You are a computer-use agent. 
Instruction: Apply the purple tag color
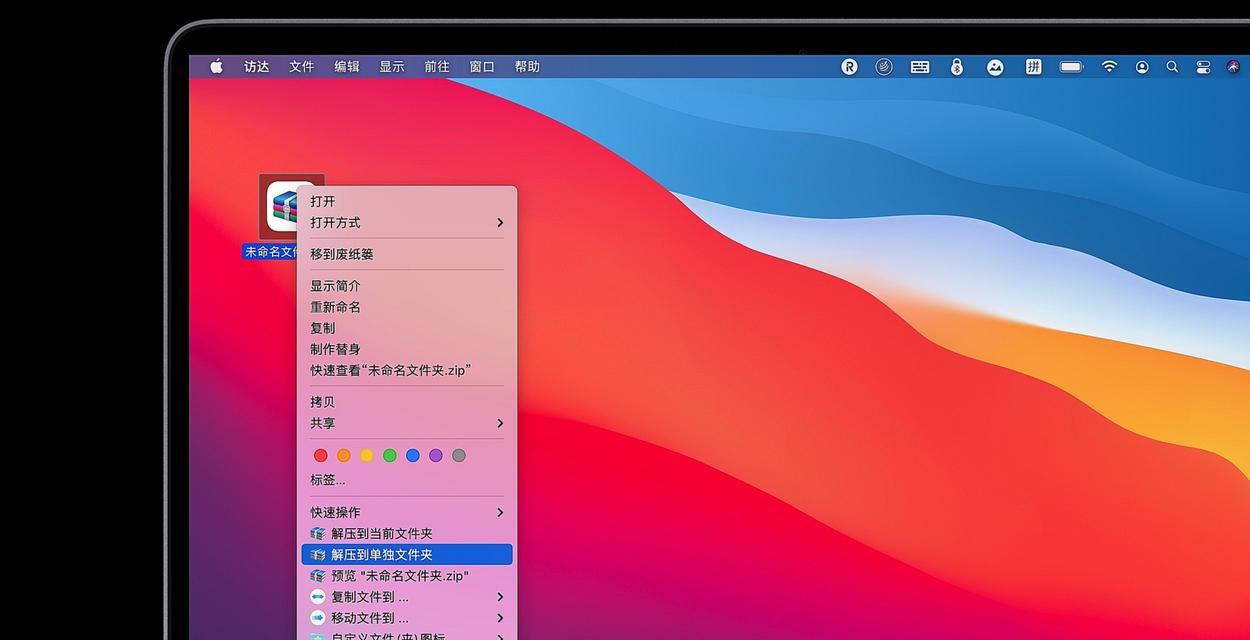coord(436,455)
